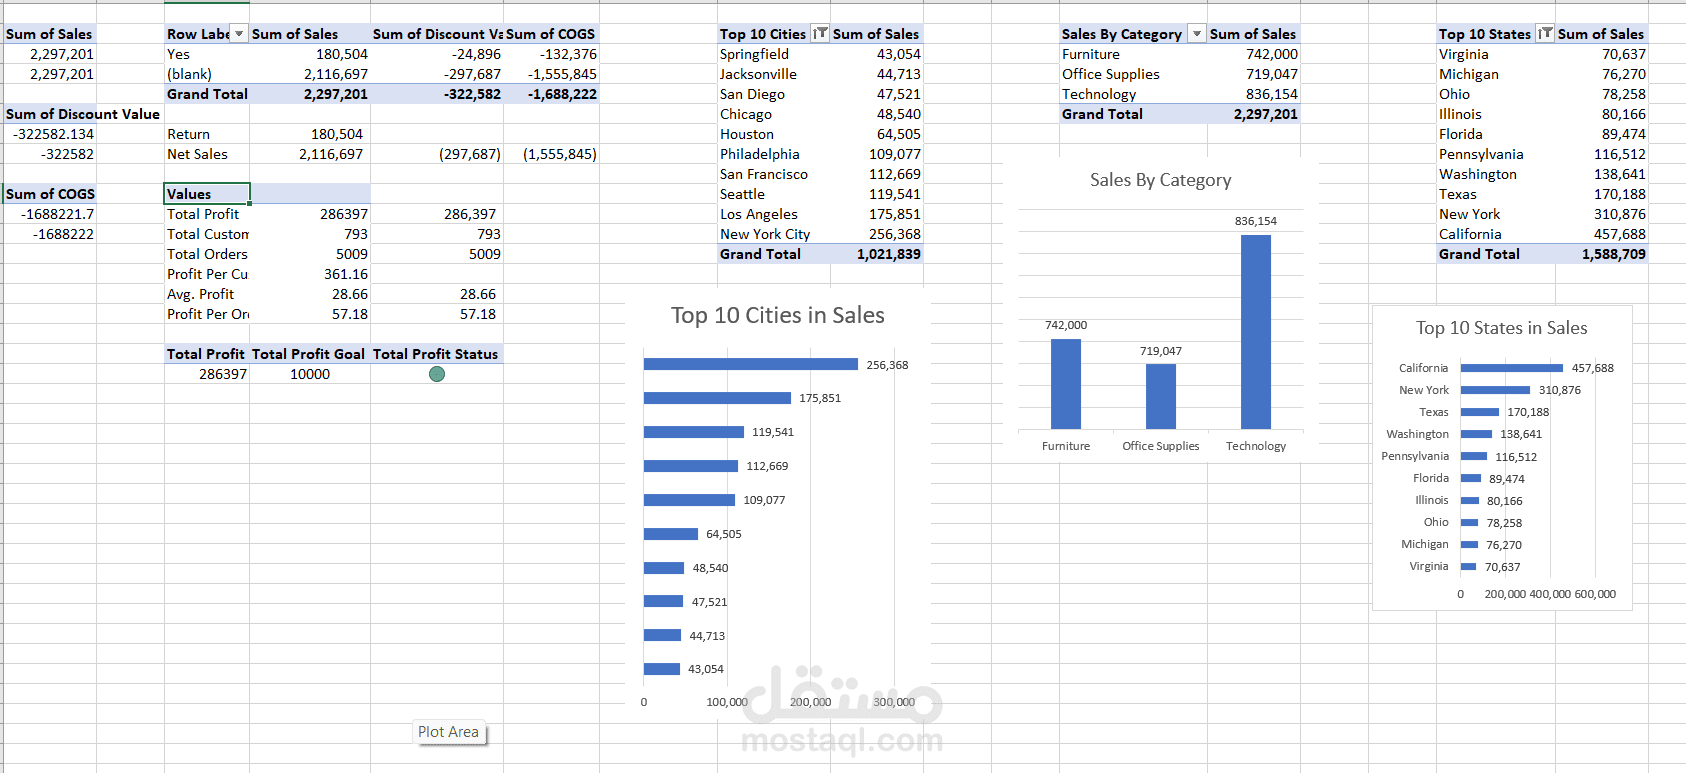This screenshot has height=773, width=1686.
Task: Select the 10000 profit goal cell
Action: [x=310, y=374]
